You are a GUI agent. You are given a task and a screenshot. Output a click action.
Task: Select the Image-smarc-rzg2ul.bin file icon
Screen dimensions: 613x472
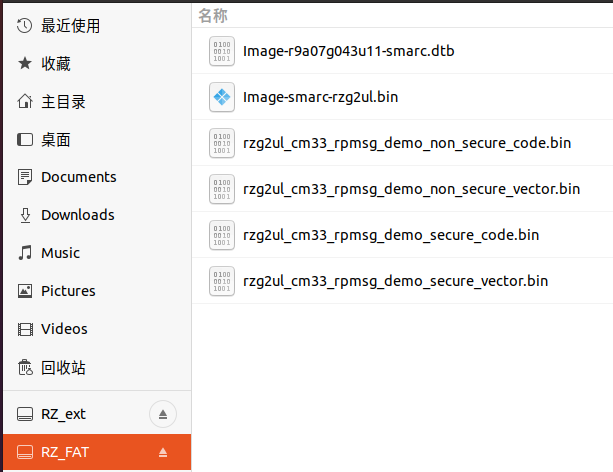tap(222, 97)
